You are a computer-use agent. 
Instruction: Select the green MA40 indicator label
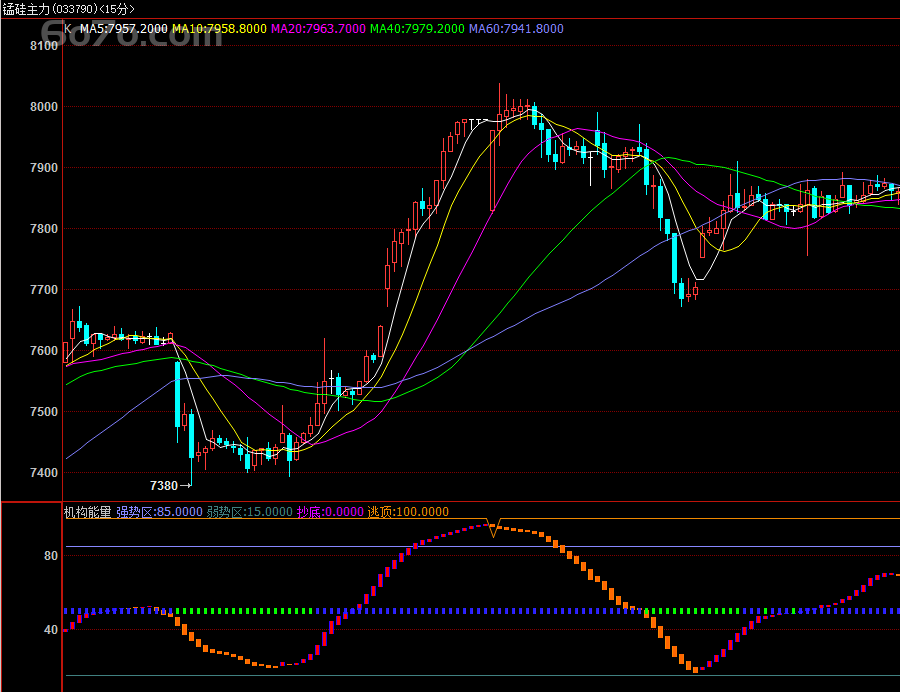tap(417, 29)
